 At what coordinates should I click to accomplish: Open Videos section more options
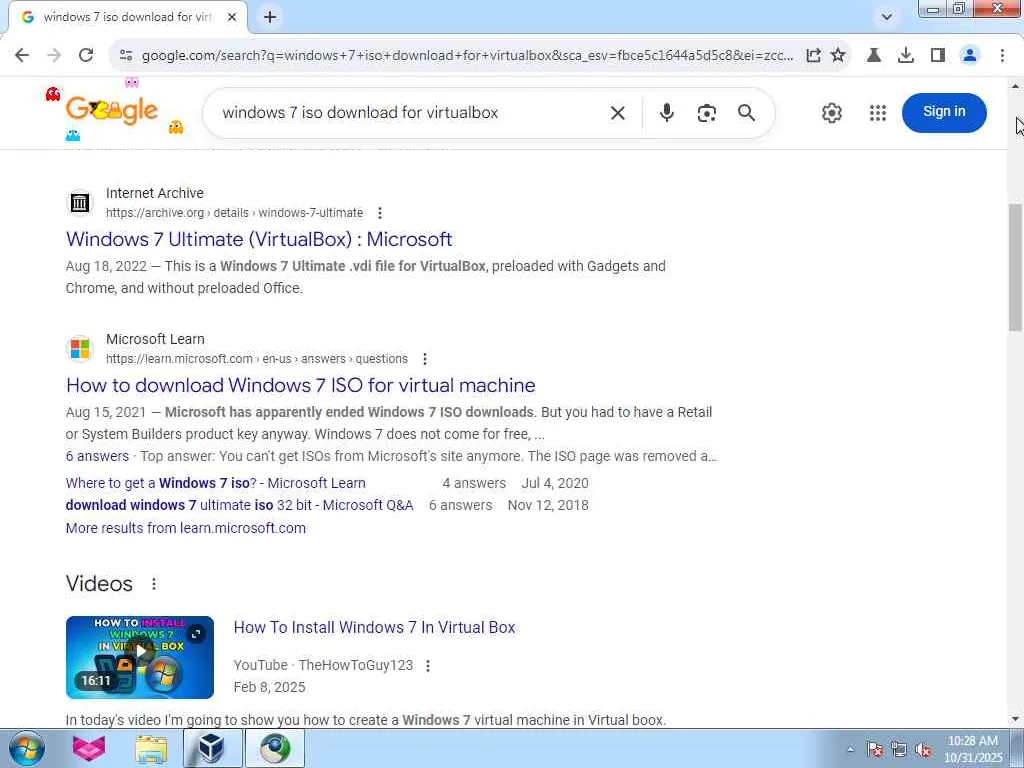(153, 584)
